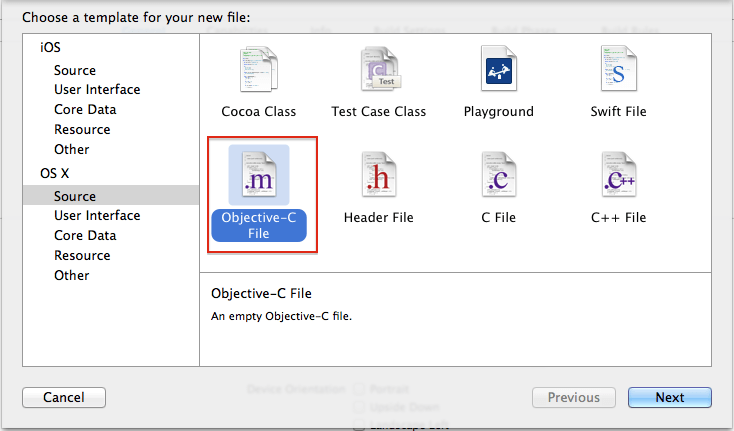Viewport: 734px width, 431px height.
Task: Click the Objective-C File .m icon
Action: point(259,175)
